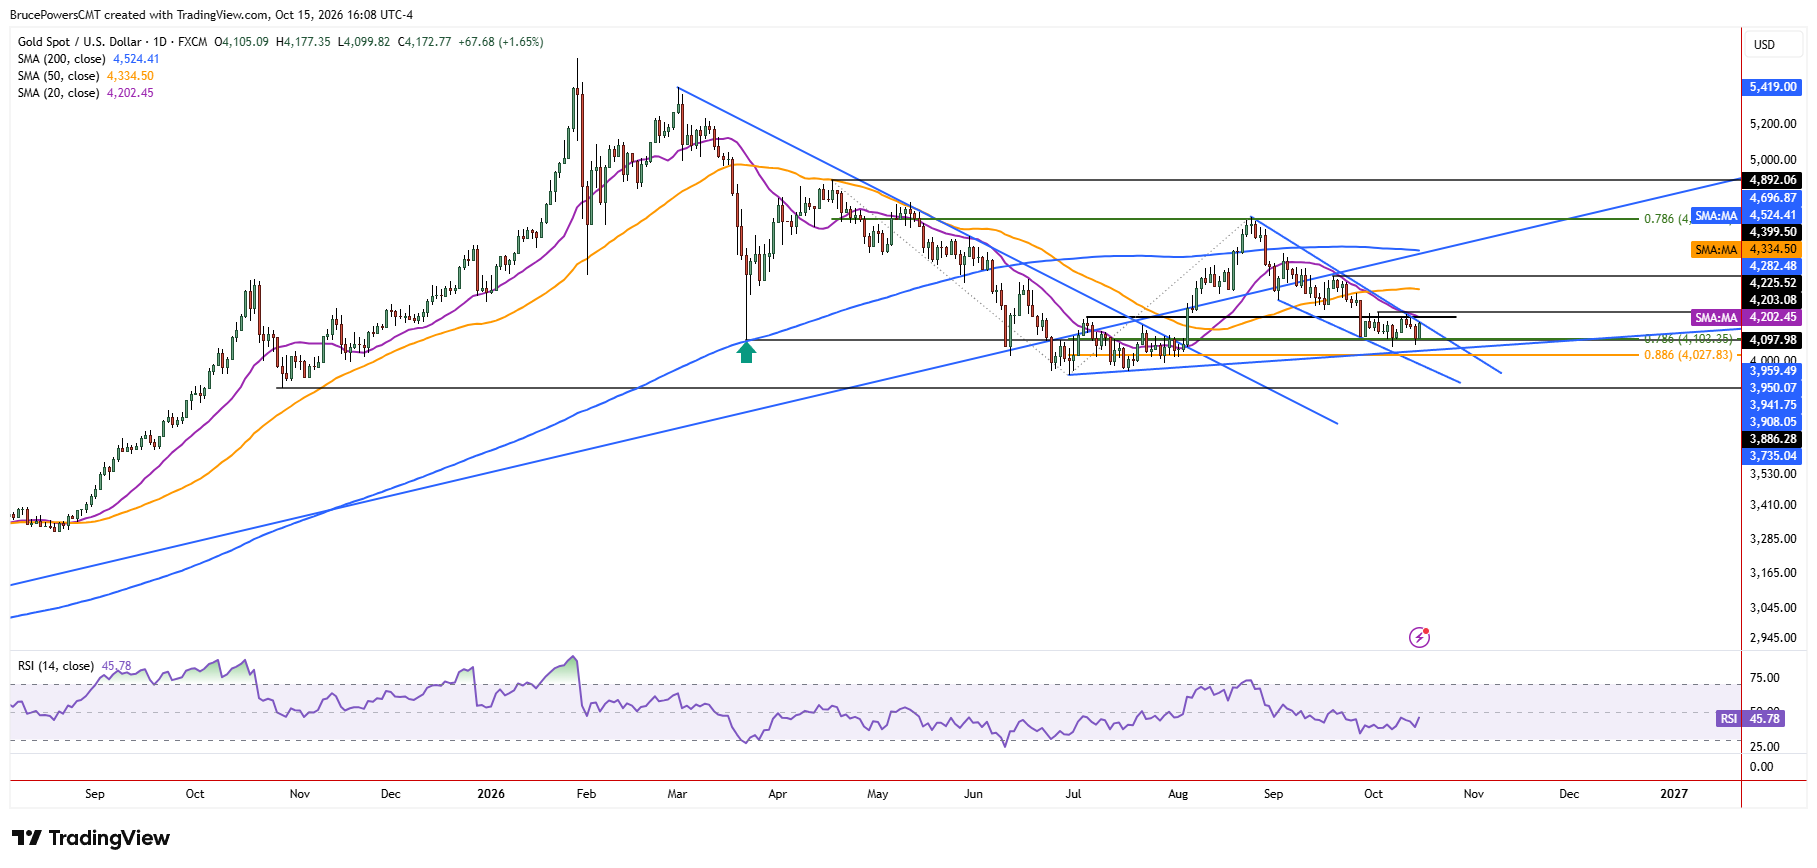Image resolution: width=1817 pixels, height=868 pixels.
Task: Click the orange SMA:MA 4,334.50 label
Action: pyautogui.click(x=1747, y=249)
